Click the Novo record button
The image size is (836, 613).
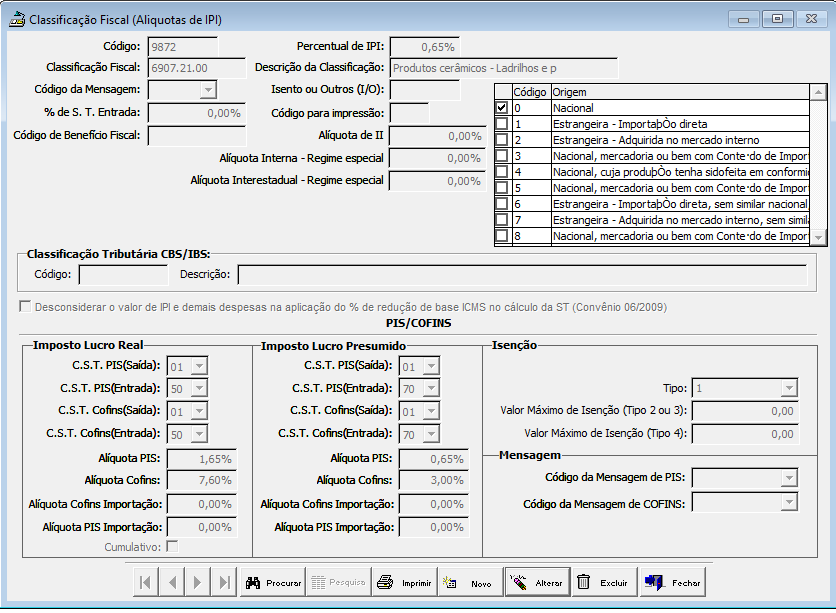pos(470,583)
